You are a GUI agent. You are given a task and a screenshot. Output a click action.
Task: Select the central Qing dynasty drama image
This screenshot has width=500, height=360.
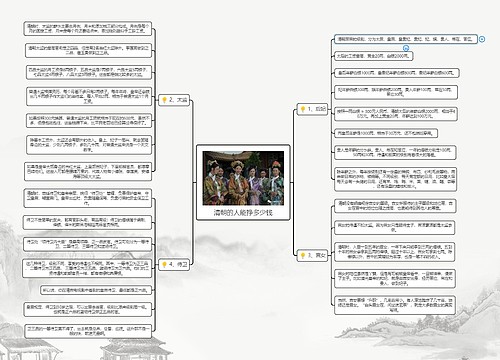coord(243,178)
